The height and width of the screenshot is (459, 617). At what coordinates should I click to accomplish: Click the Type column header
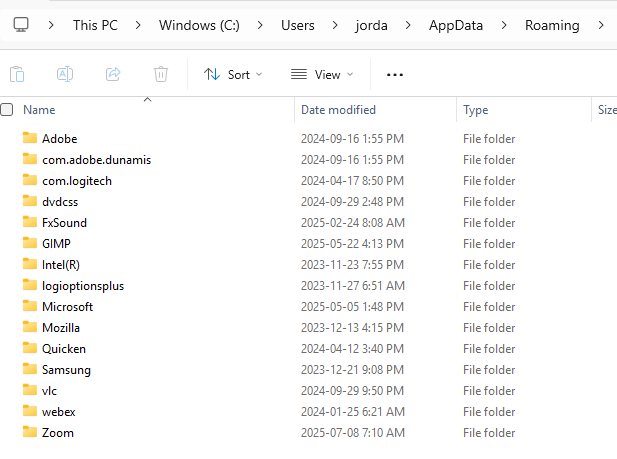[x=475, y=110]
